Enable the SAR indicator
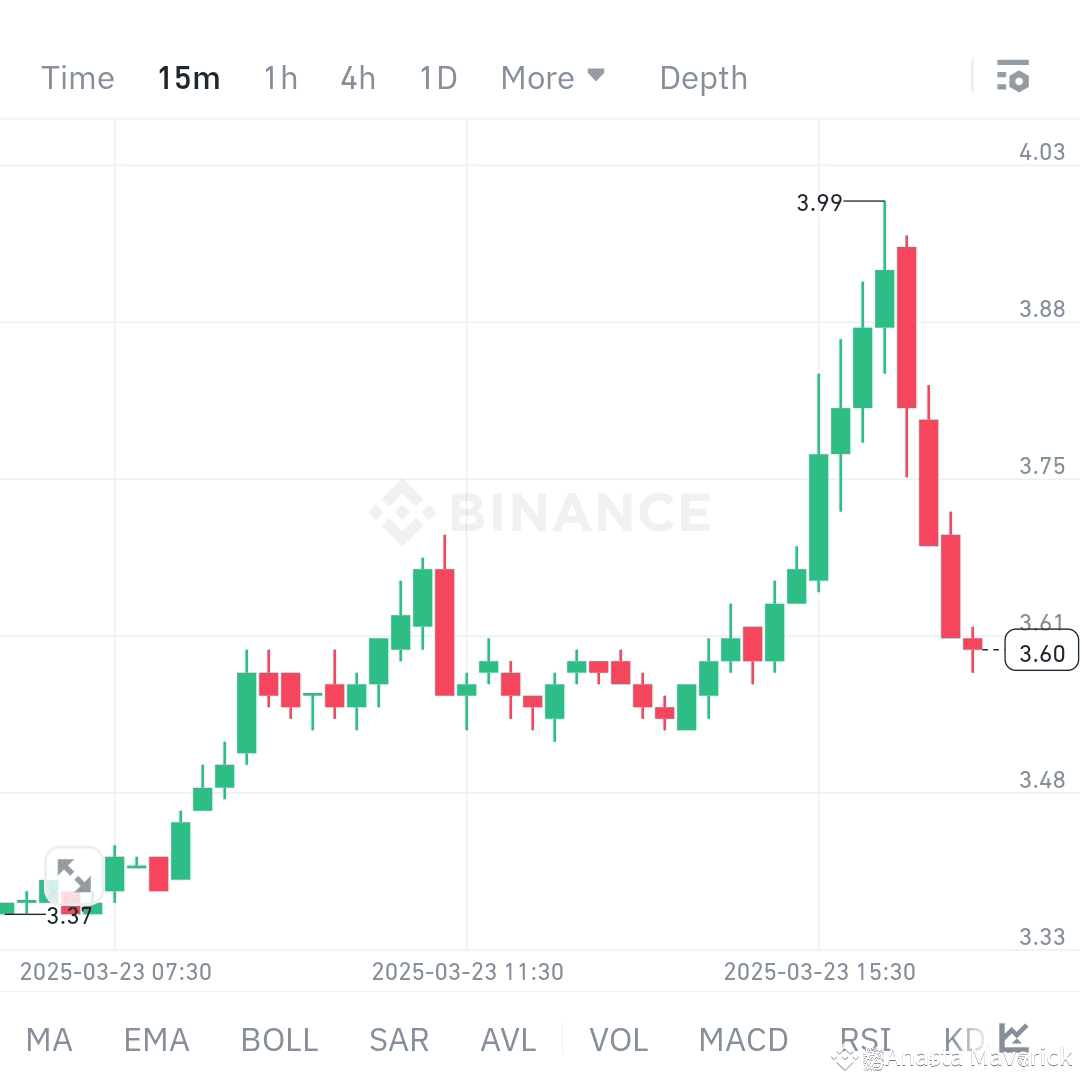This screenshot has width=1080, height=1080. coord(399,1039)
